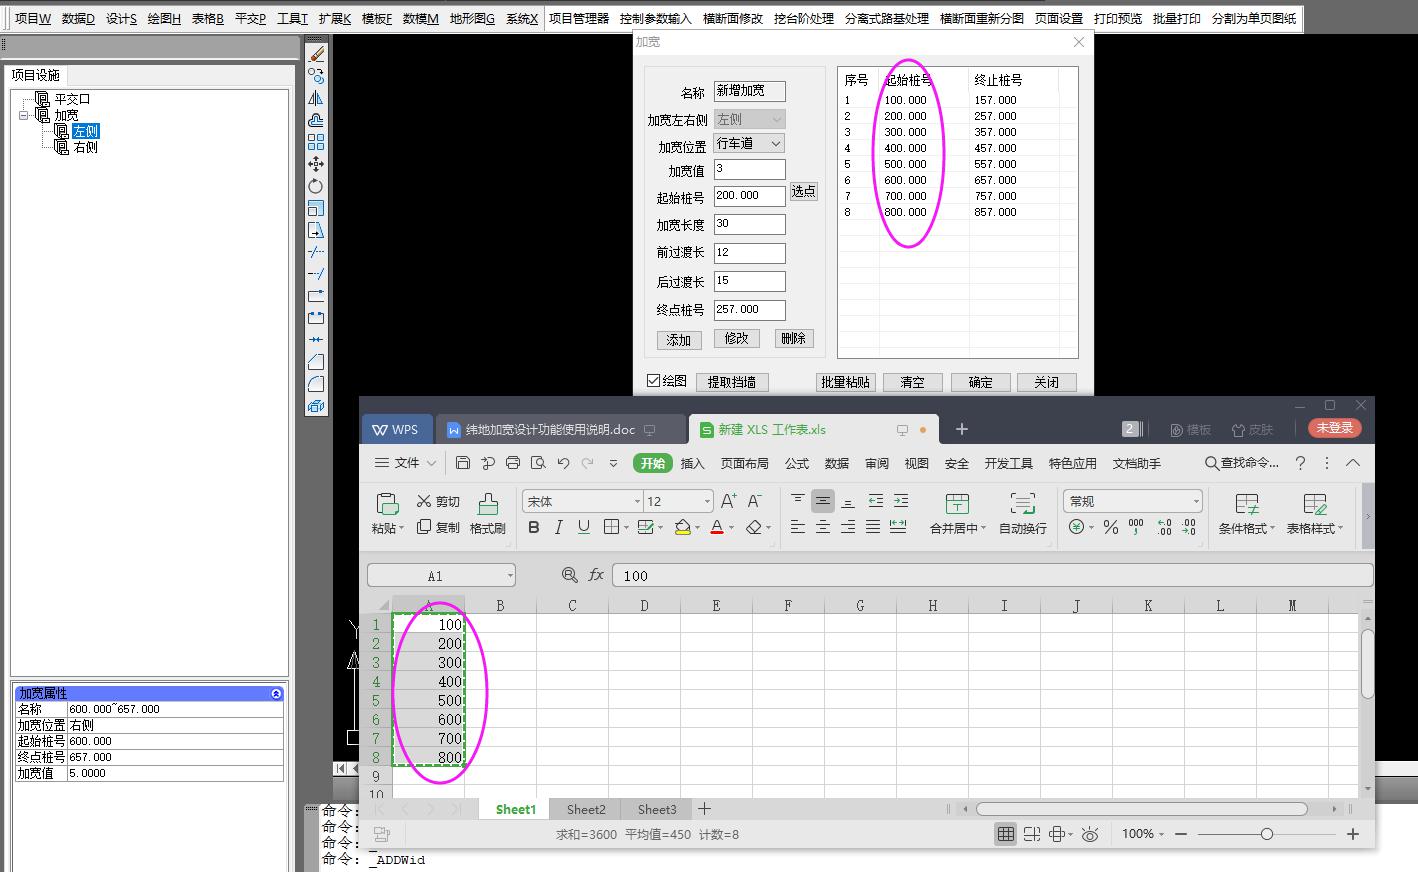Image resolution: width=1418 pixels, height=872 pixels.
Task: Click the 添加 button in dialog
Action: 679,340
